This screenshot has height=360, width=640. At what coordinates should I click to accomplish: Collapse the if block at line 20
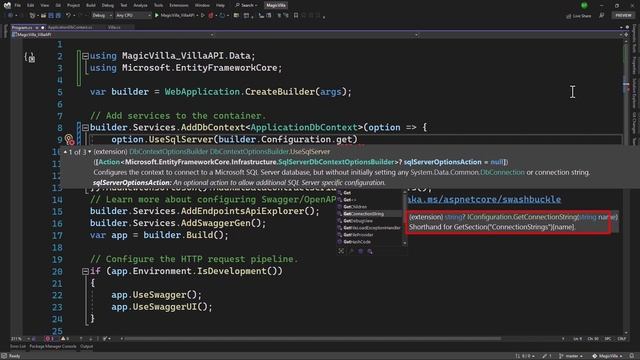click(85, 271)
